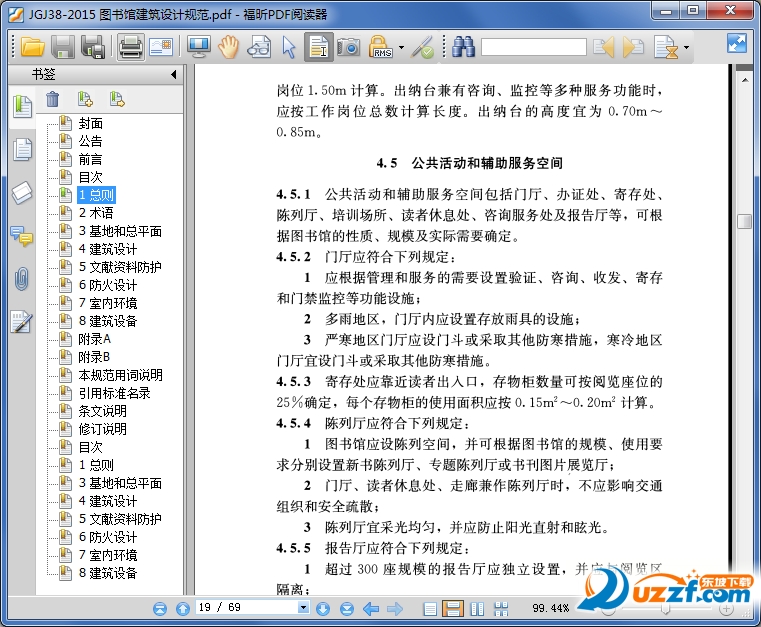Print the document via printer icon
761x627 pixels.
click(x=130, y=48)
